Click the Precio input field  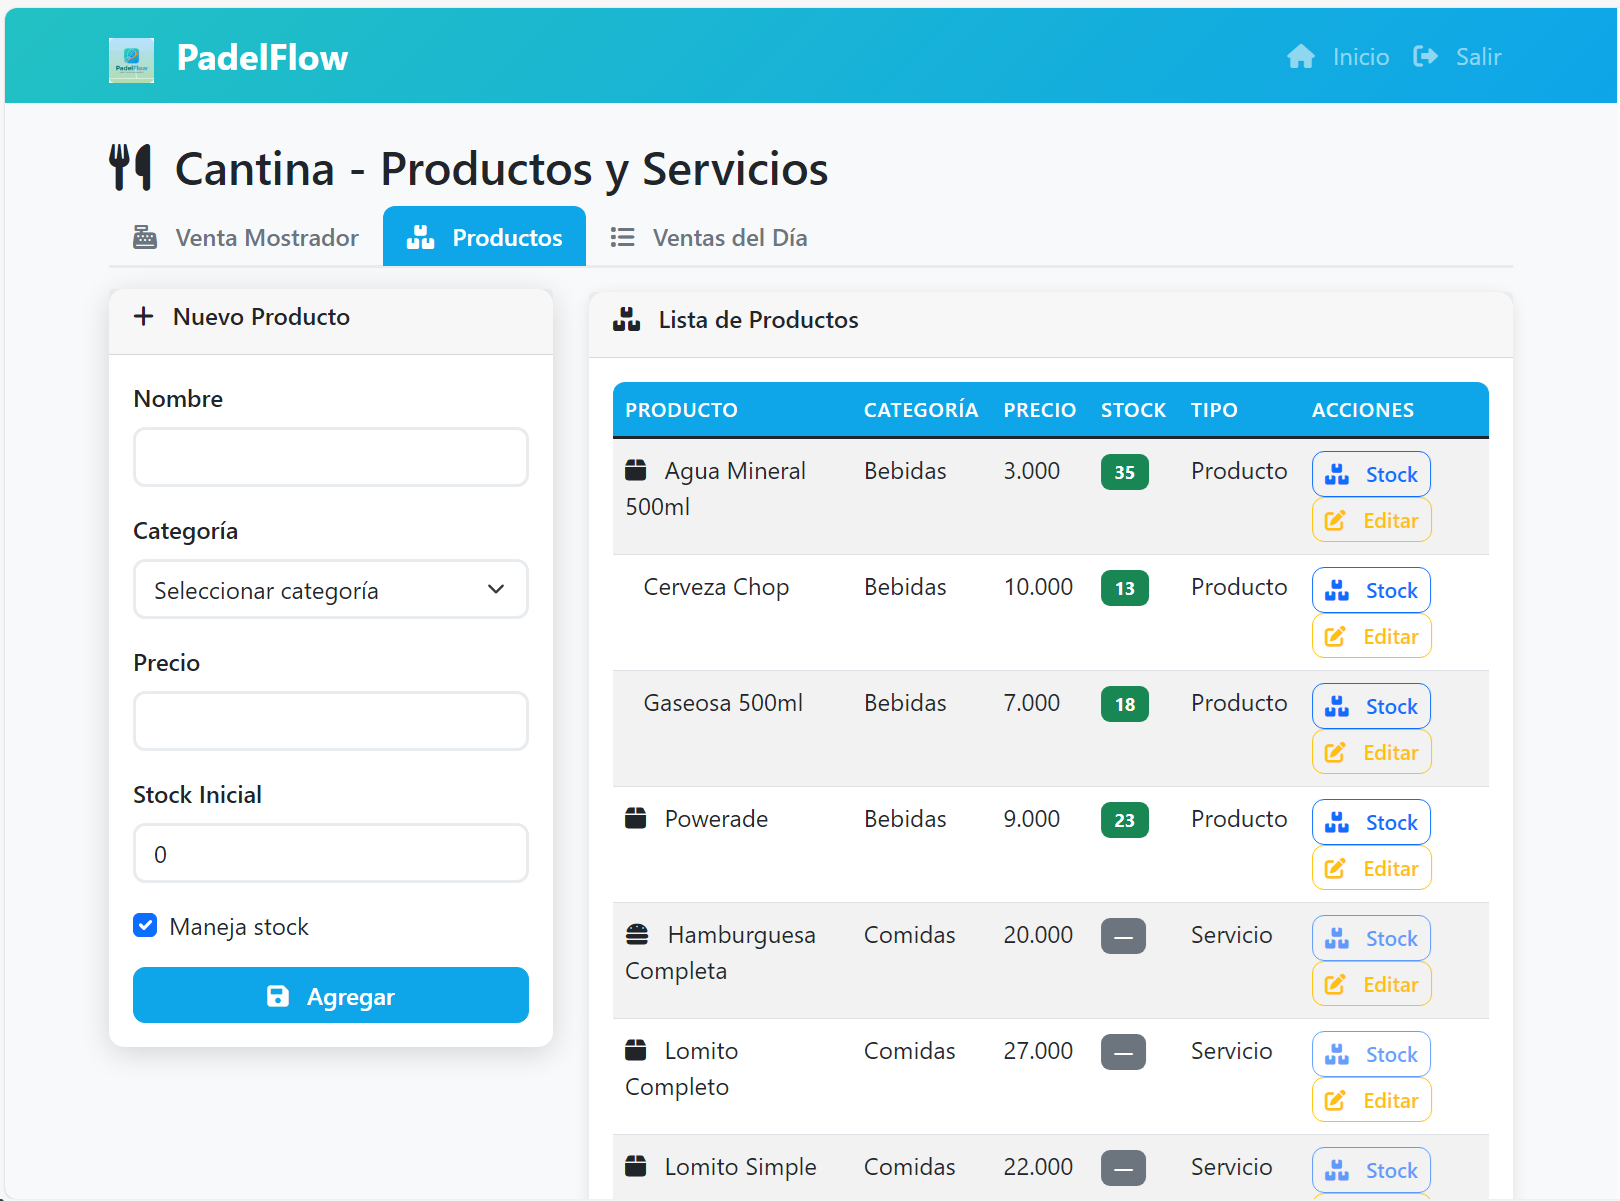330,722
